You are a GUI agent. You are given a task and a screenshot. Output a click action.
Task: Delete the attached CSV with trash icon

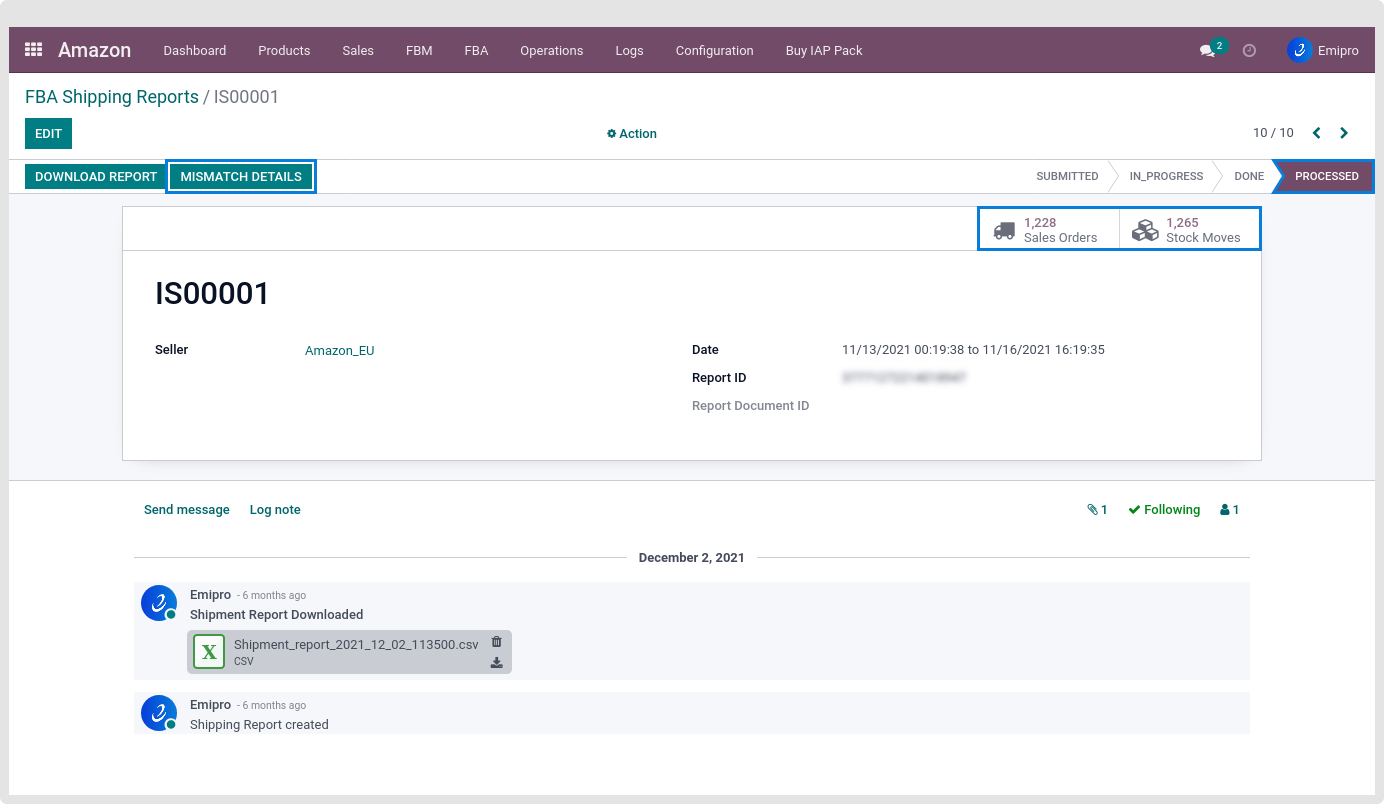pyautogui.click(x=497, y=642)
